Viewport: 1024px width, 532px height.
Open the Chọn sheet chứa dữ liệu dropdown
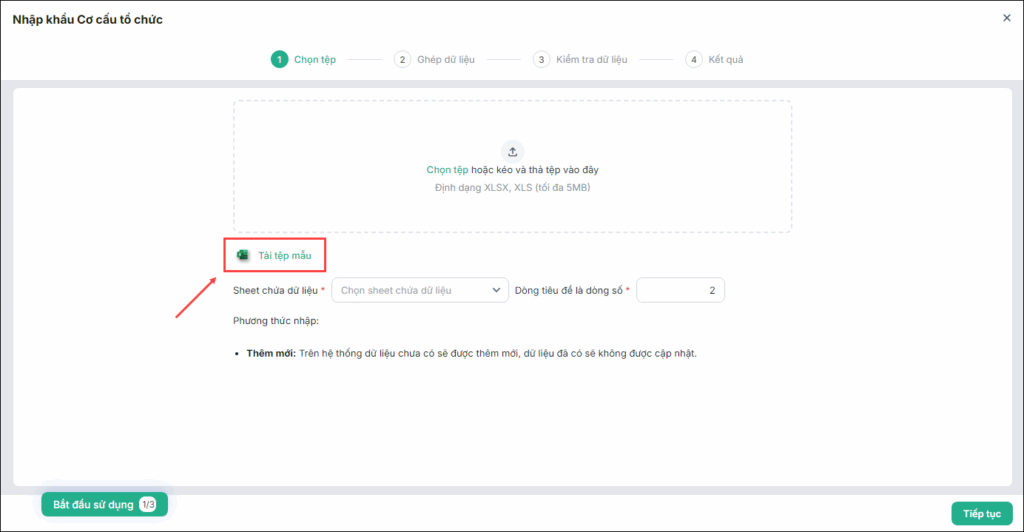click(x=420, y=290)
